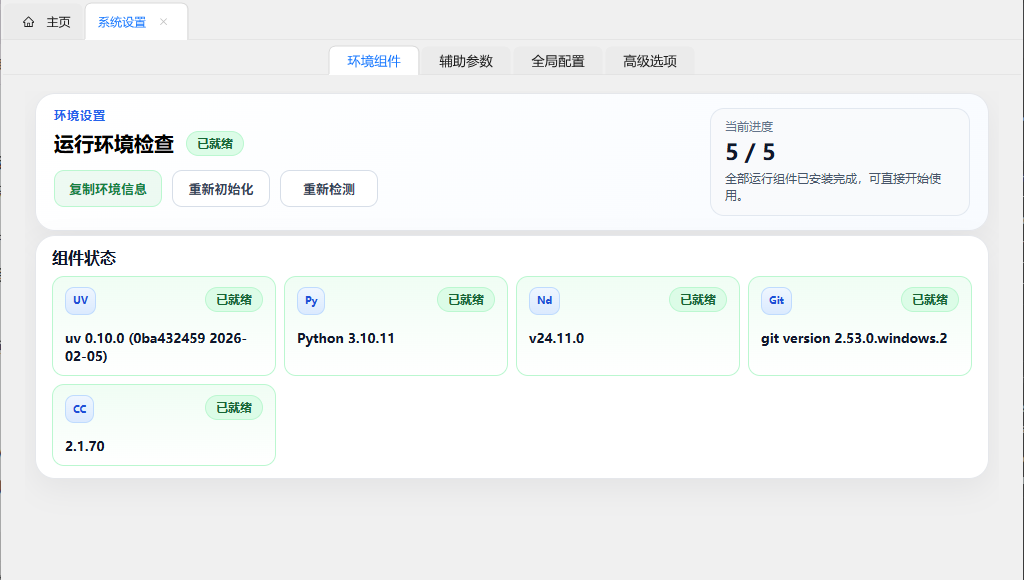
Task: Open the 高级选项 tab
Action: [649, 60]
